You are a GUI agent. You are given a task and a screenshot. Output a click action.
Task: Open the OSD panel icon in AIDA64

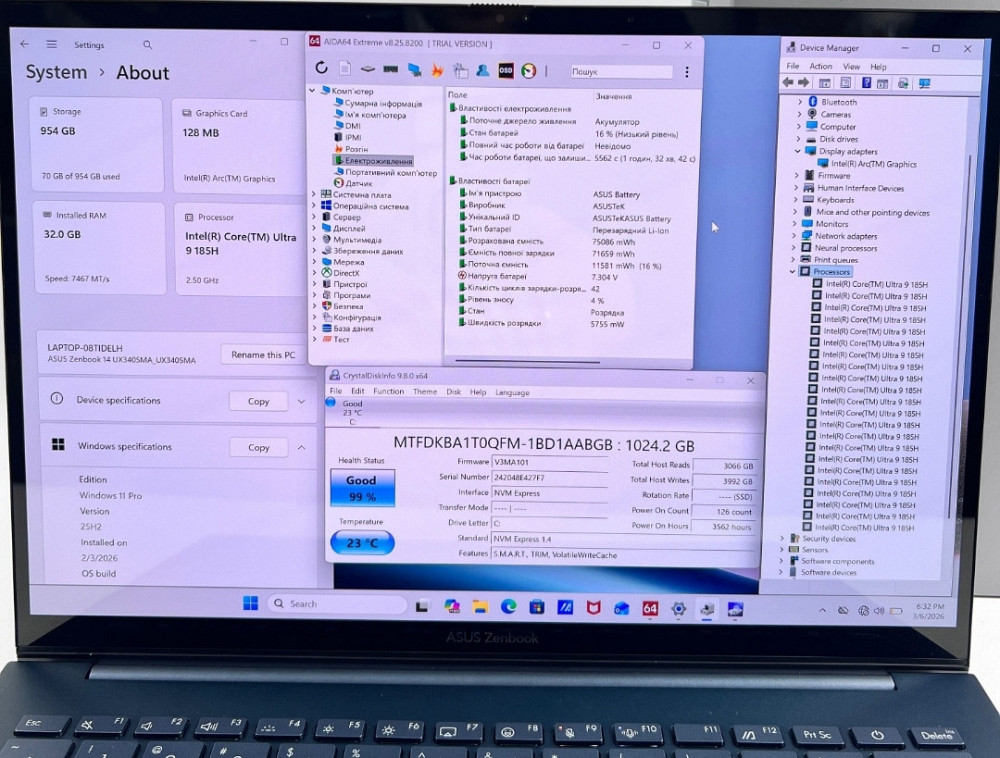tap(506, 70)
